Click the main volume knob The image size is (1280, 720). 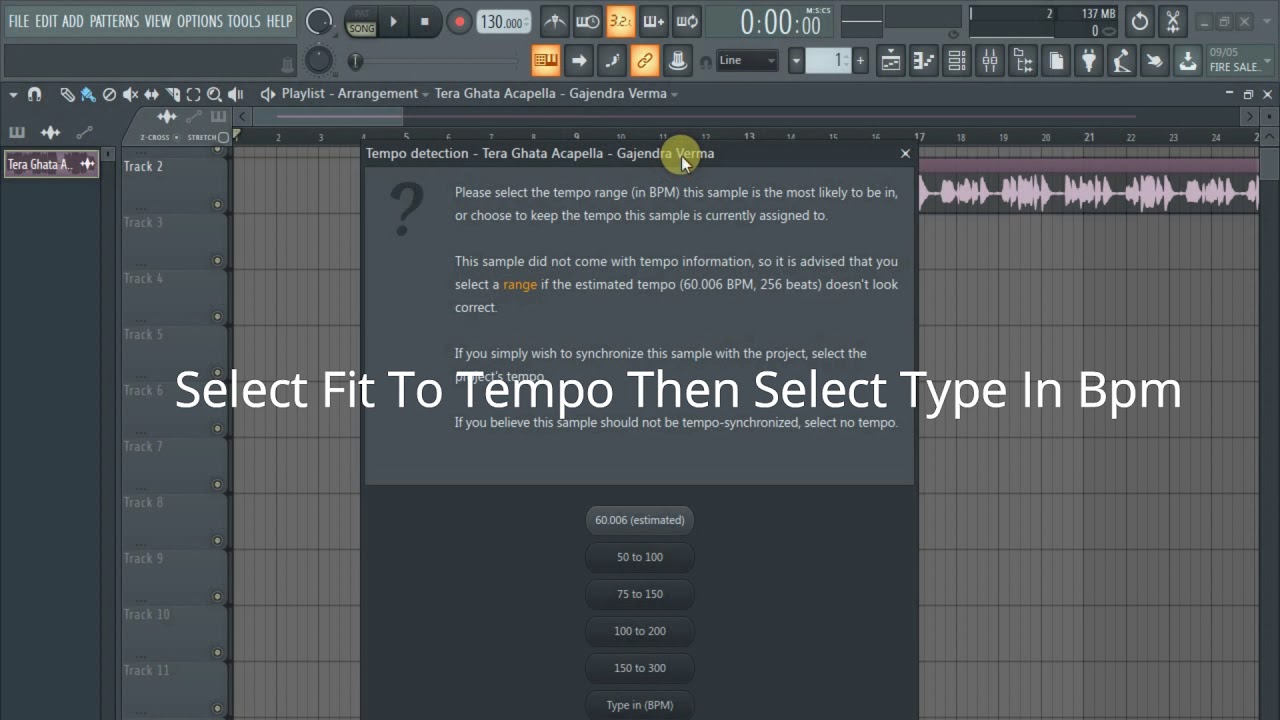click(x=319, y=21)
